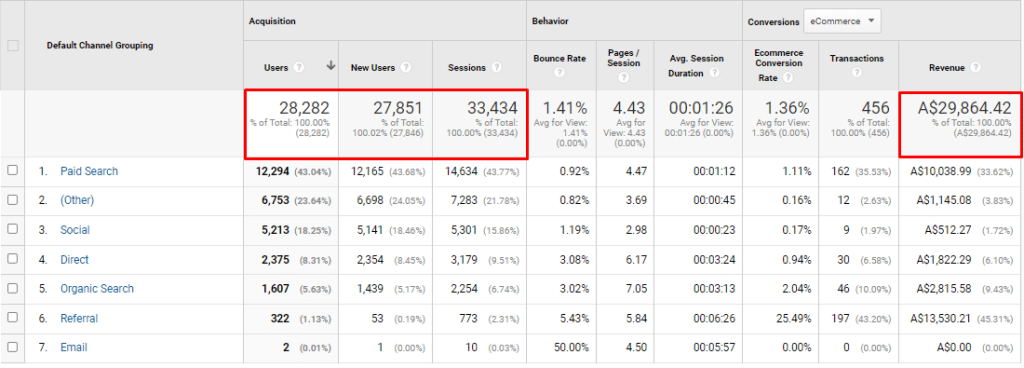Viewport: 1024px width, 368px height.
Task: Select total transactions figure 456
Action: 875,108
